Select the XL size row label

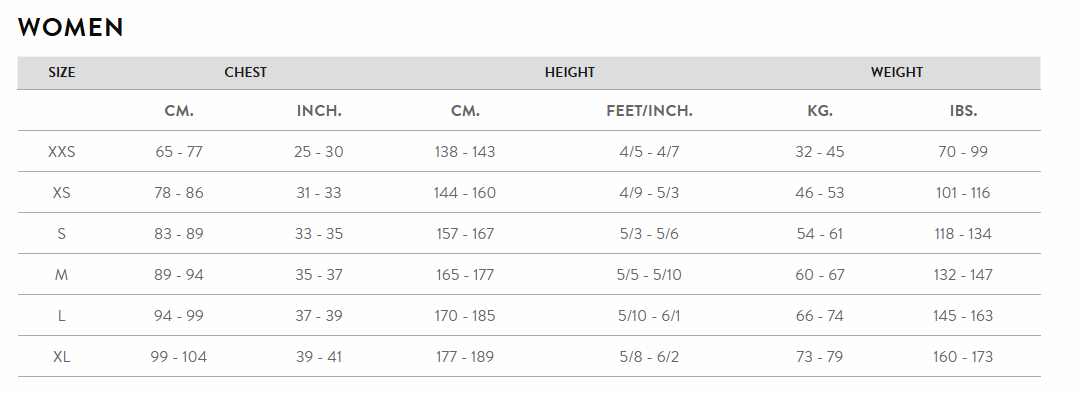pyautogui.click(x=62, y=357)
